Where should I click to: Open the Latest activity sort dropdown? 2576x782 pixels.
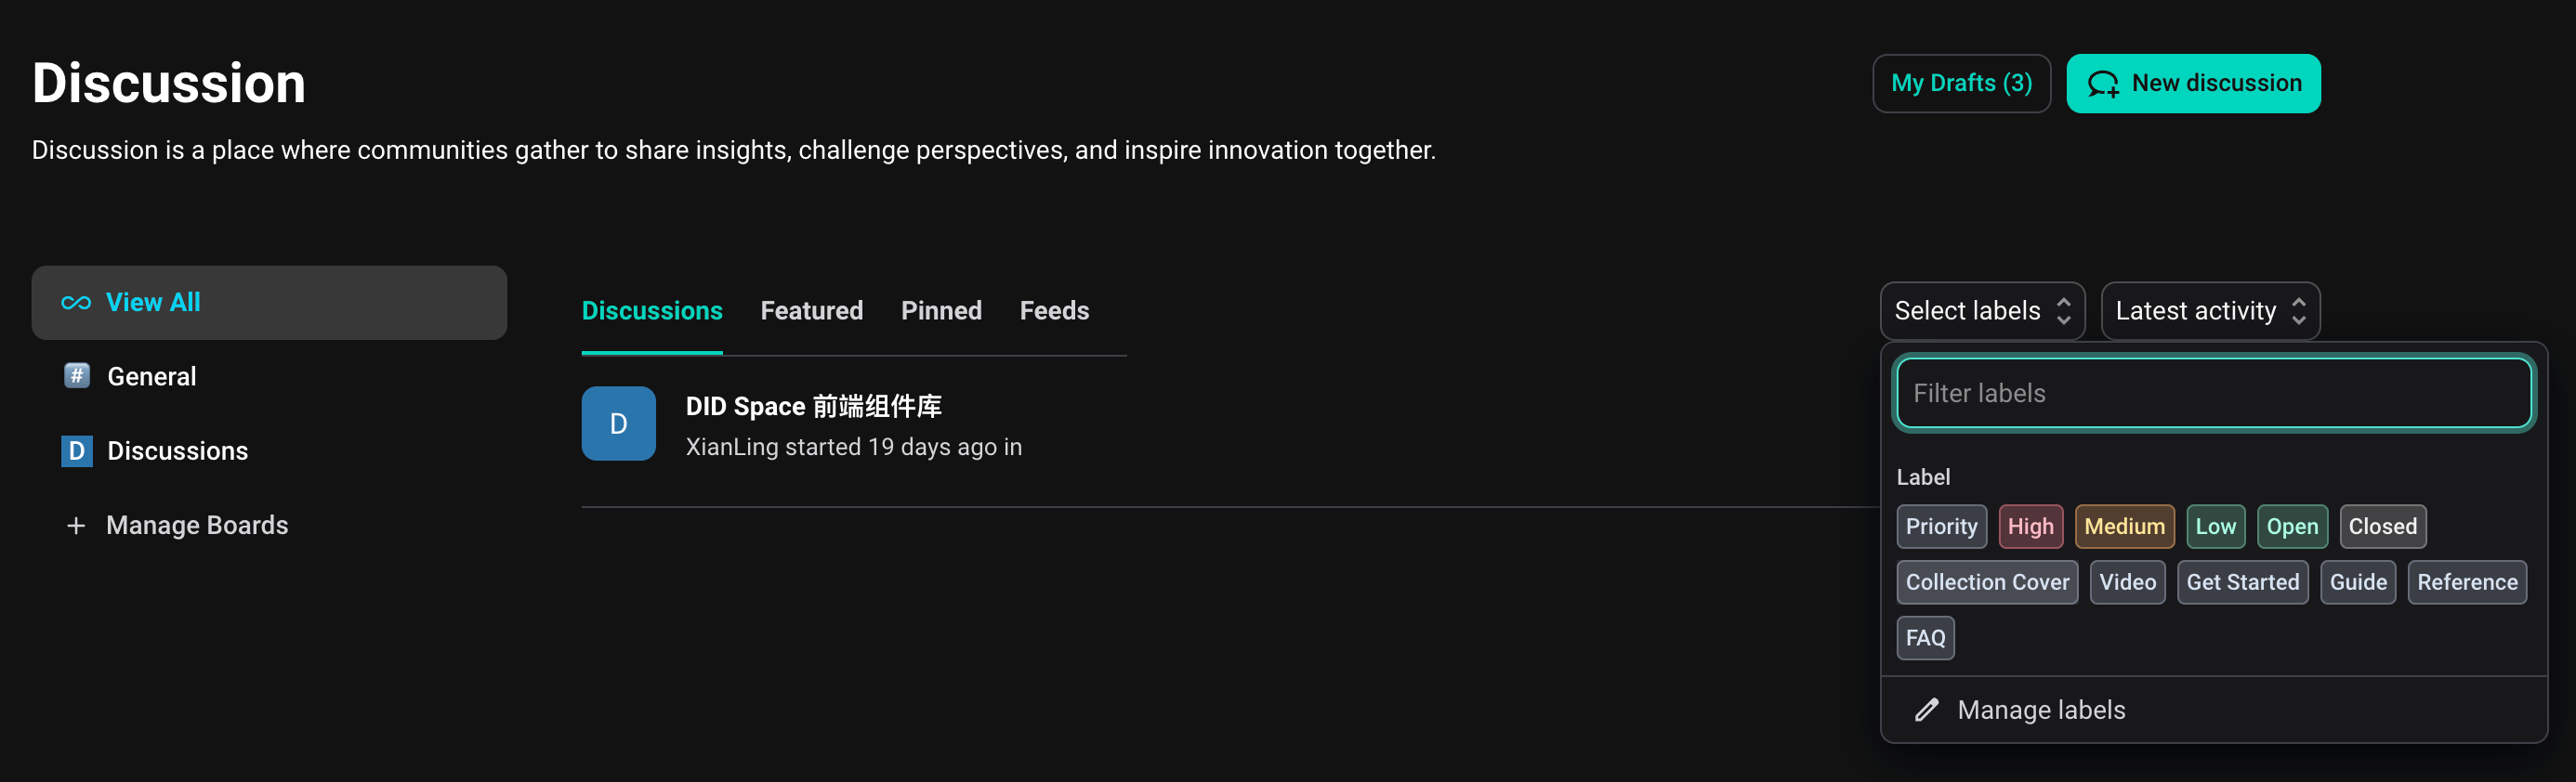pyautogui.click(x=2209, y=311)
